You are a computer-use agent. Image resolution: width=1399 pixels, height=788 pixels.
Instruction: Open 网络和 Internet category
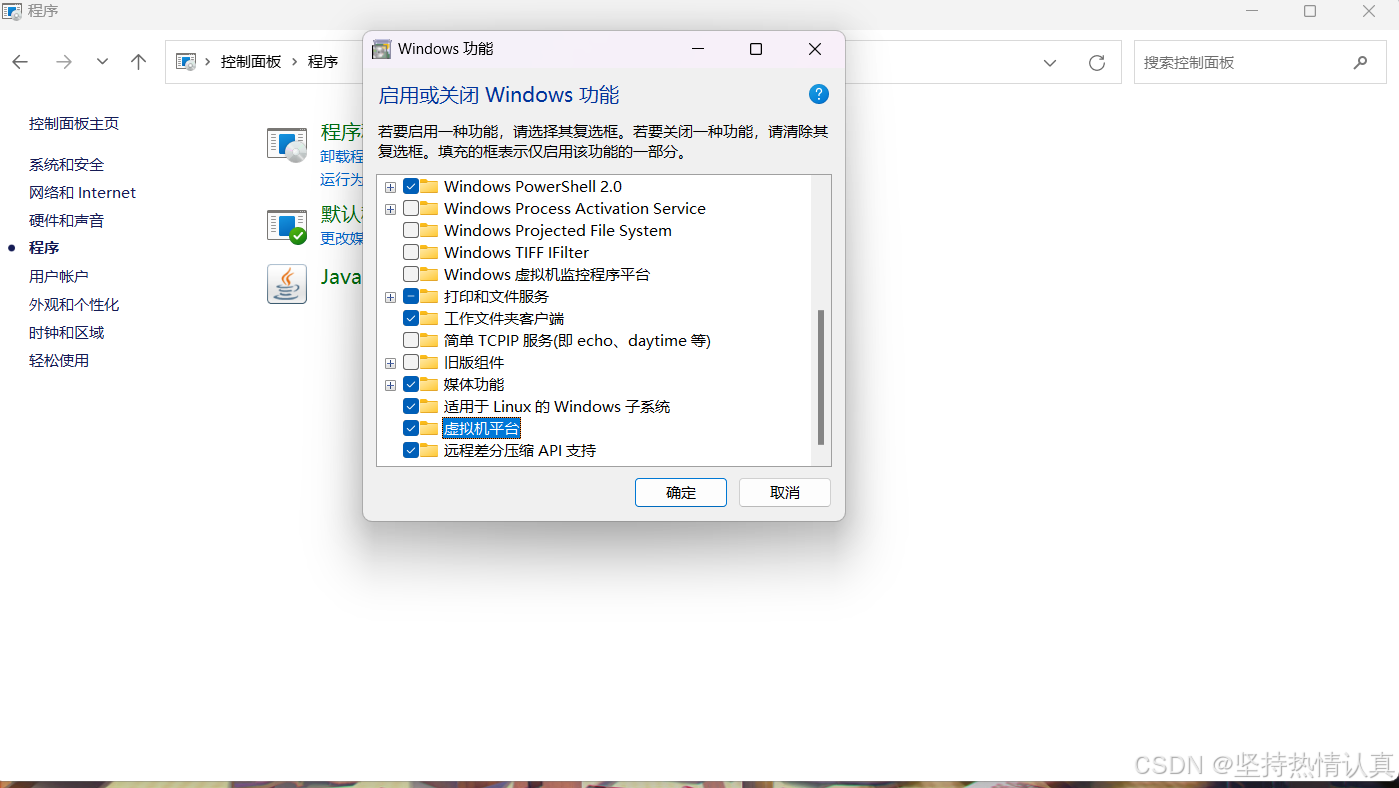click(x=82, y=192)
